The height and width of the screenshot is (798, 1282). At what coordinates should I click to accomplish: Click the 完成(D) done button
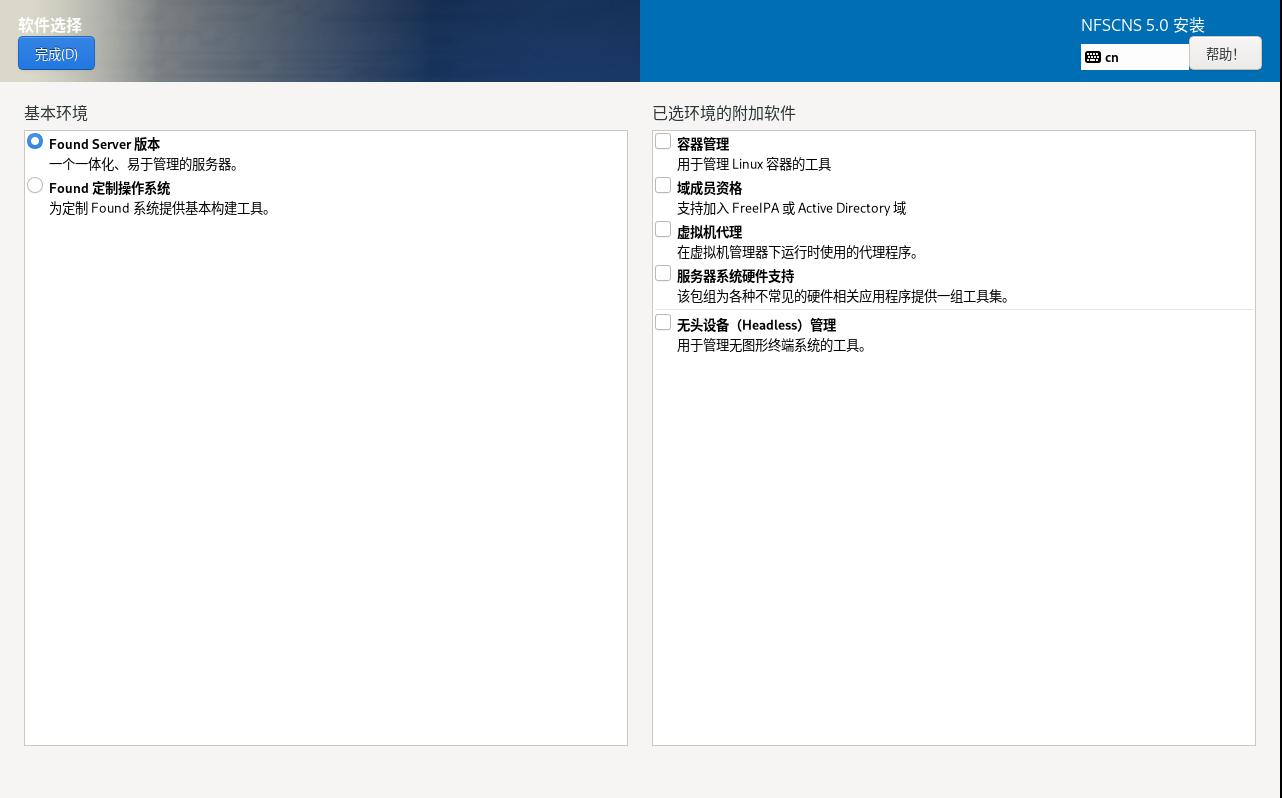tap(56, 54)
